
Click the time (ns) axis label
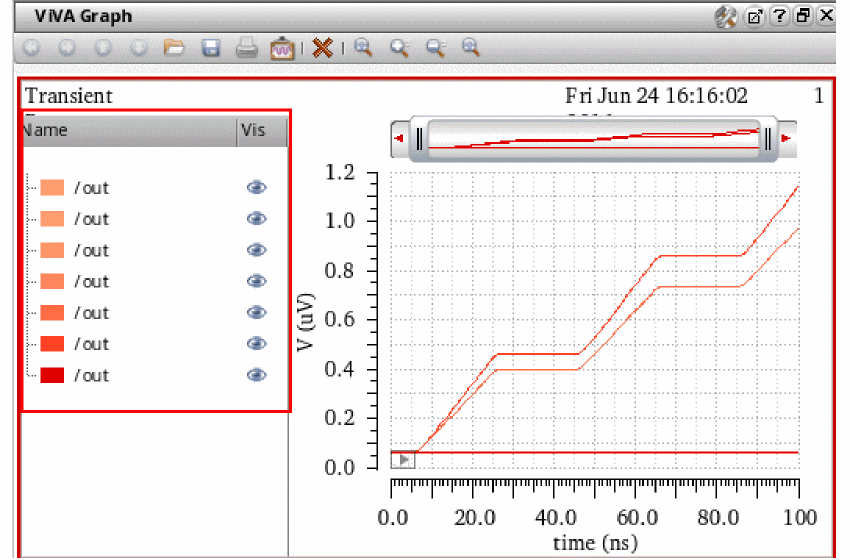tap(595, 543)
